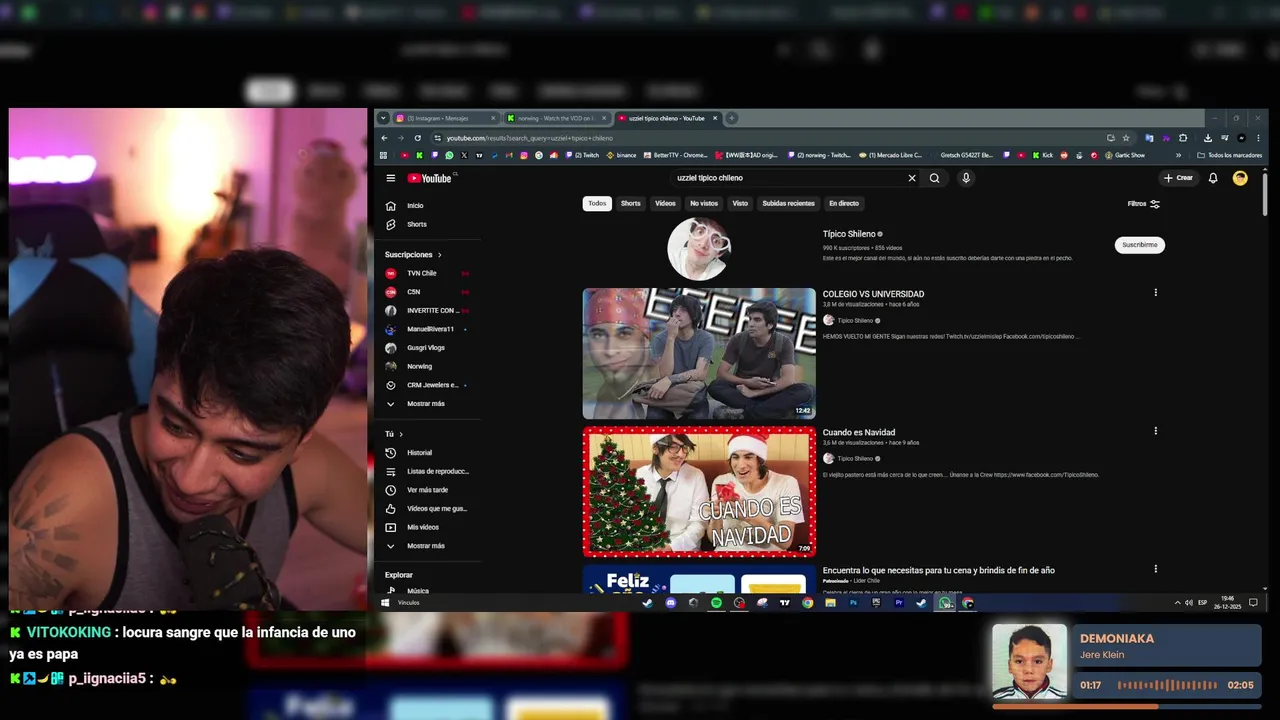Click the Cuando es Navidad video title
This screenshot has height=720, width=1280.
point(859,432)
